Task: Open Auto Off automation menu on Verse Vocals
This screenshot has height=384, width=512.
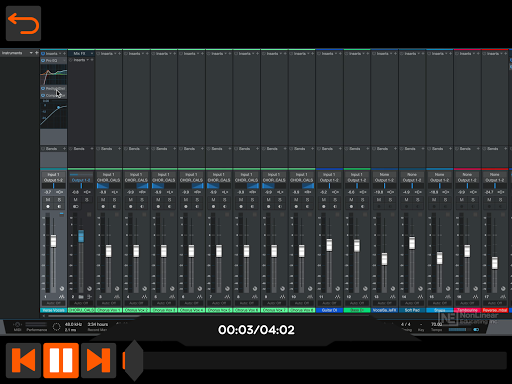Action: coord(53,303)
